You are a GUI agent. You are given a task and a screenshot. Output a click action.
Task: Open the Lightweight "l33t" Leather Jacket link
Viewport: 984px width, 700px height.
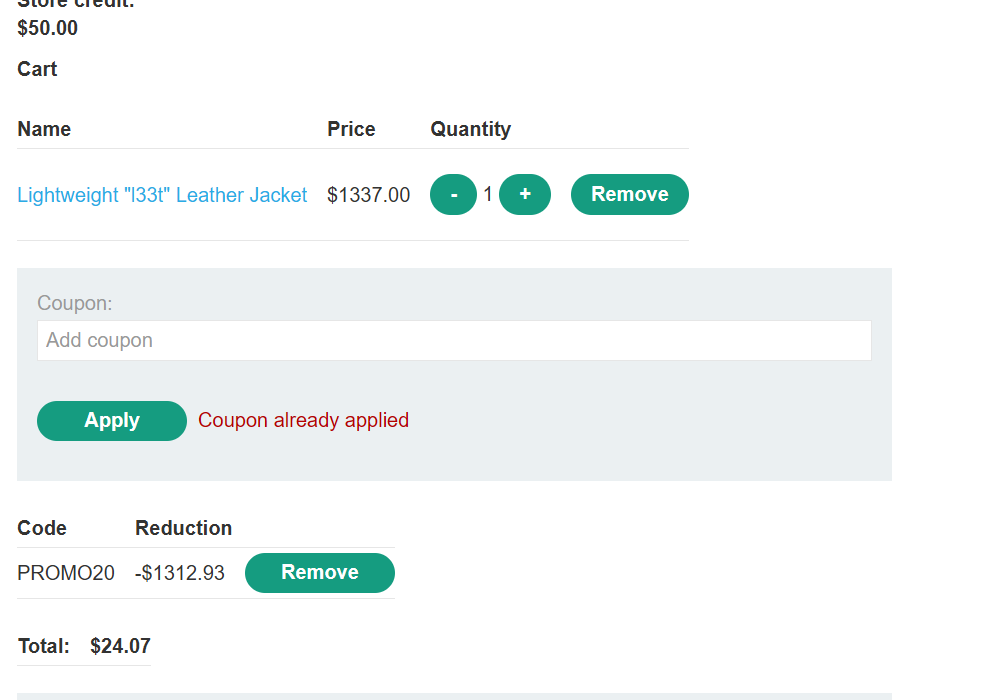tap(162, 195)
